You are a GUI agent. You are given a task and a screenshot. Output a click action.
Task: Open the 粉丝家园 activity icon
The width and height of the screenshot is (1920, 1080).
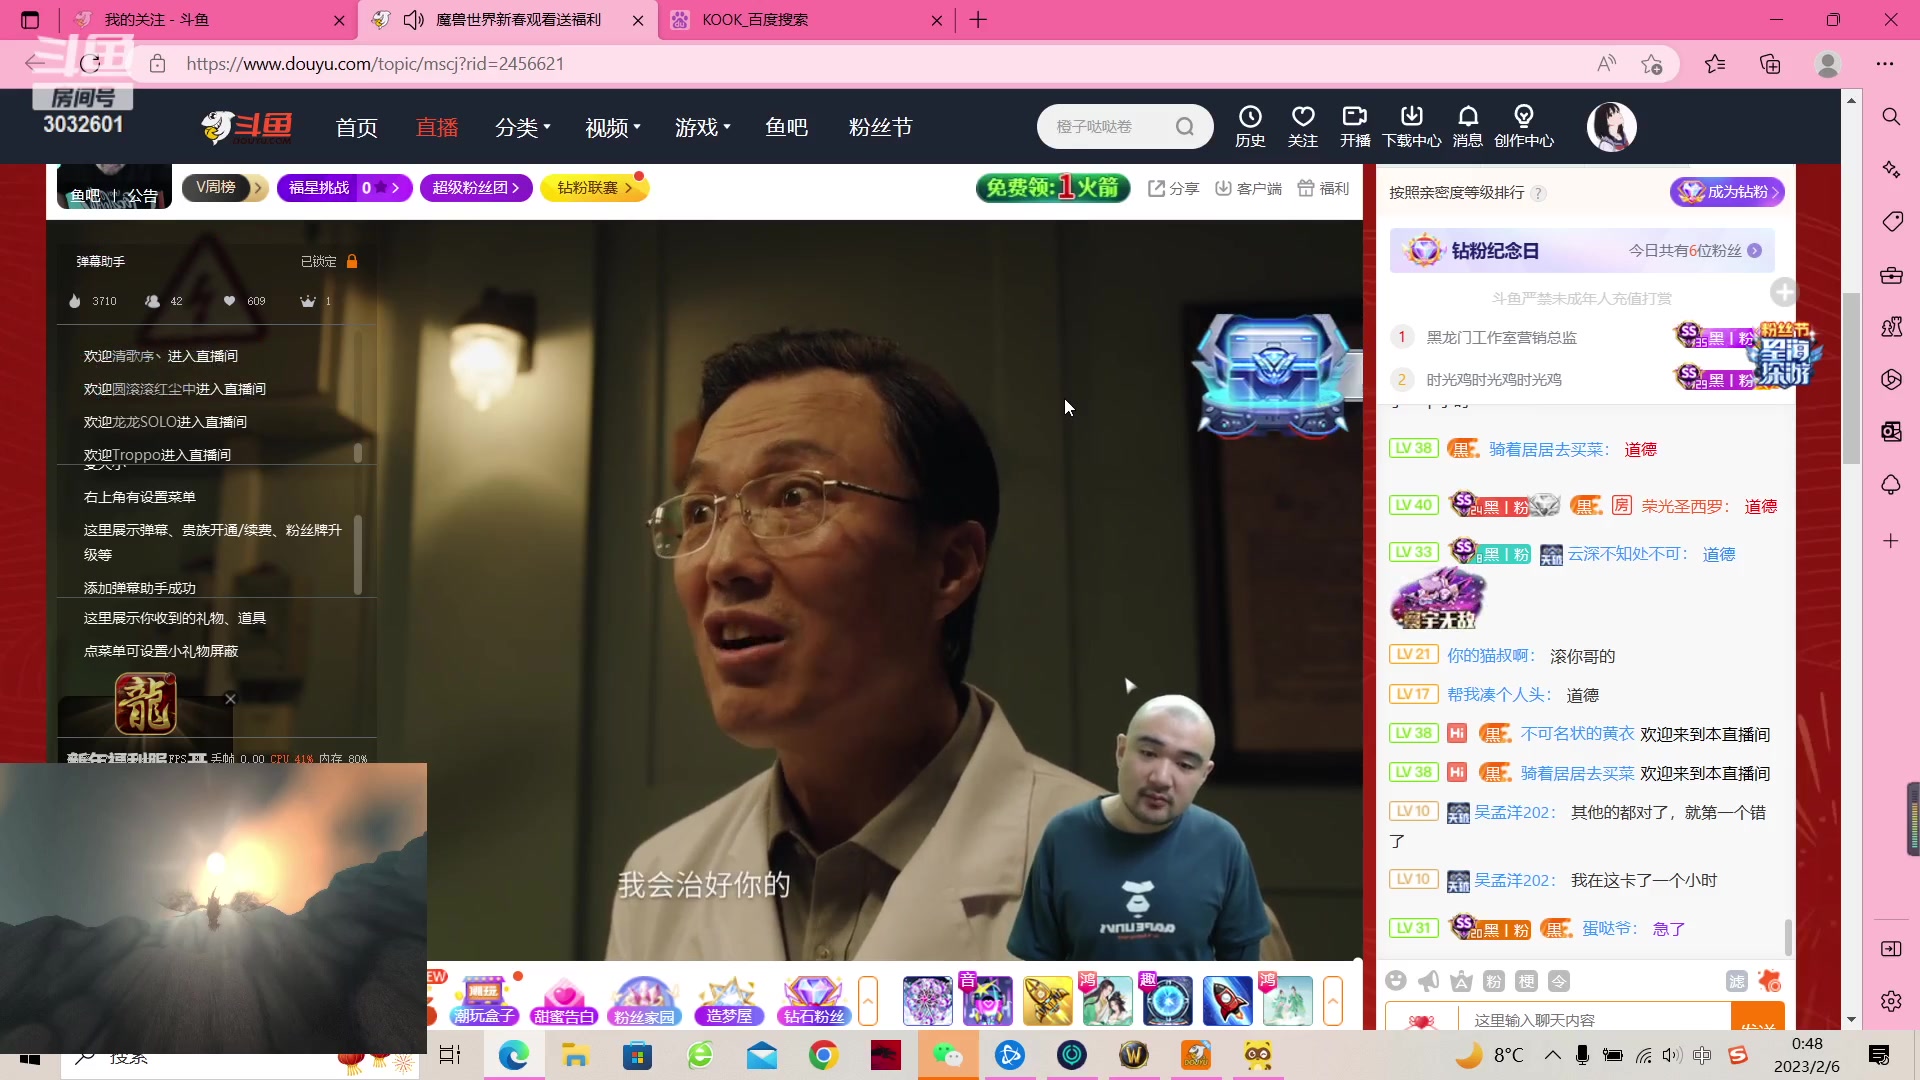pos(644,1001)
